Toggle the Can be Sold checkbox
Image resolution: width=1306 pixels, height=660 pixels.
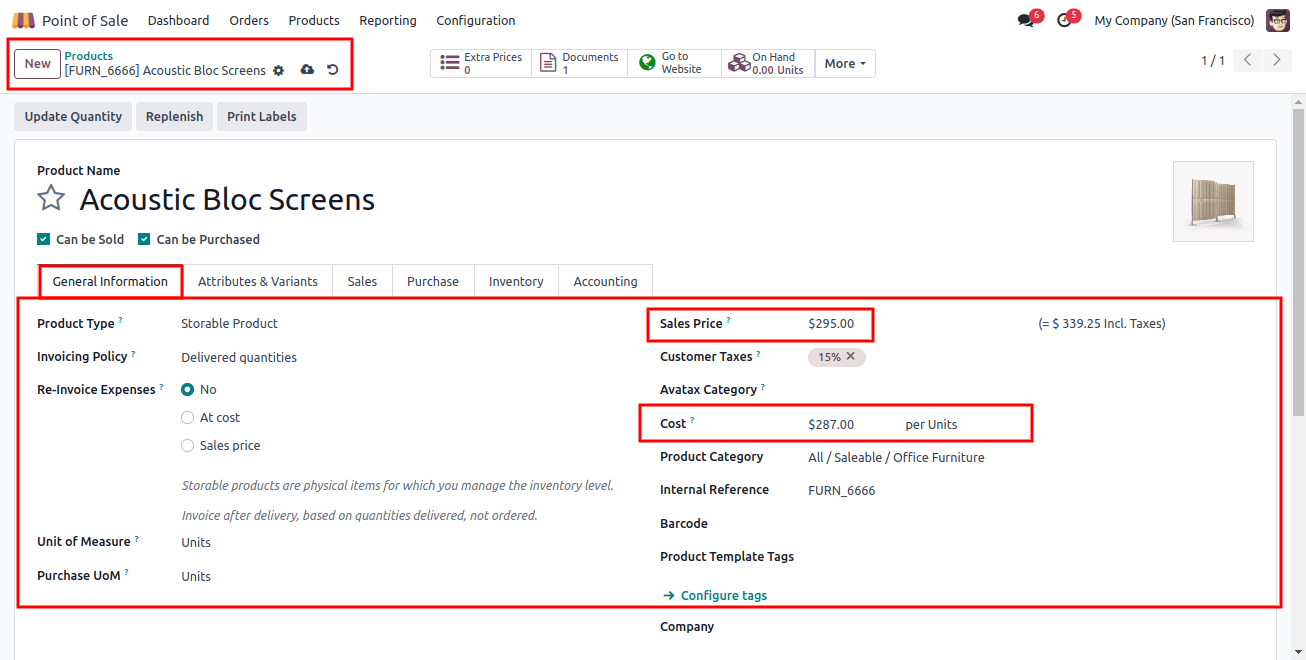(43, 239)
